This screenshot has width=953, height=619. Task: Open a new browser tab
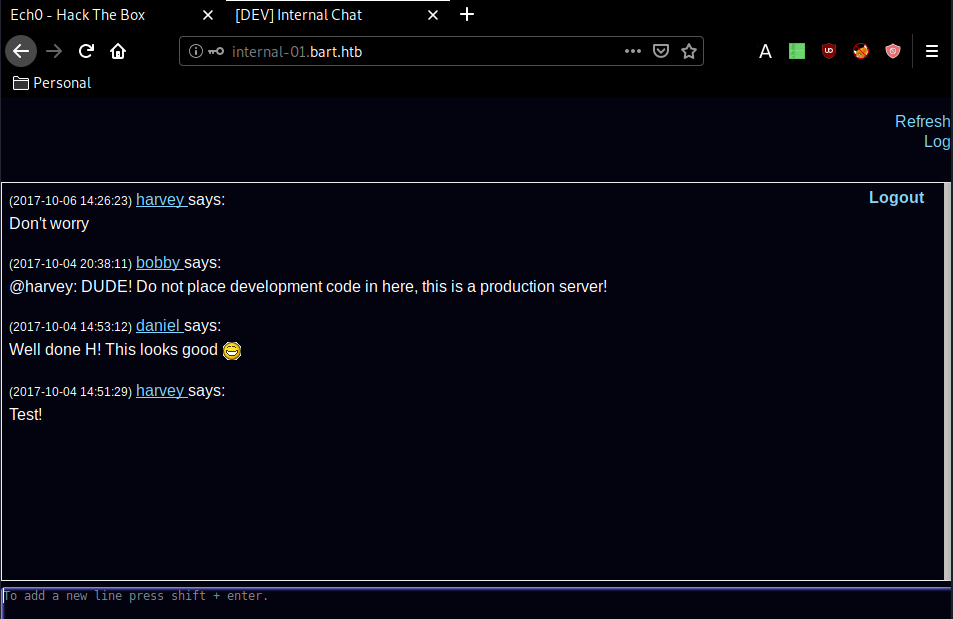[466, 15]
